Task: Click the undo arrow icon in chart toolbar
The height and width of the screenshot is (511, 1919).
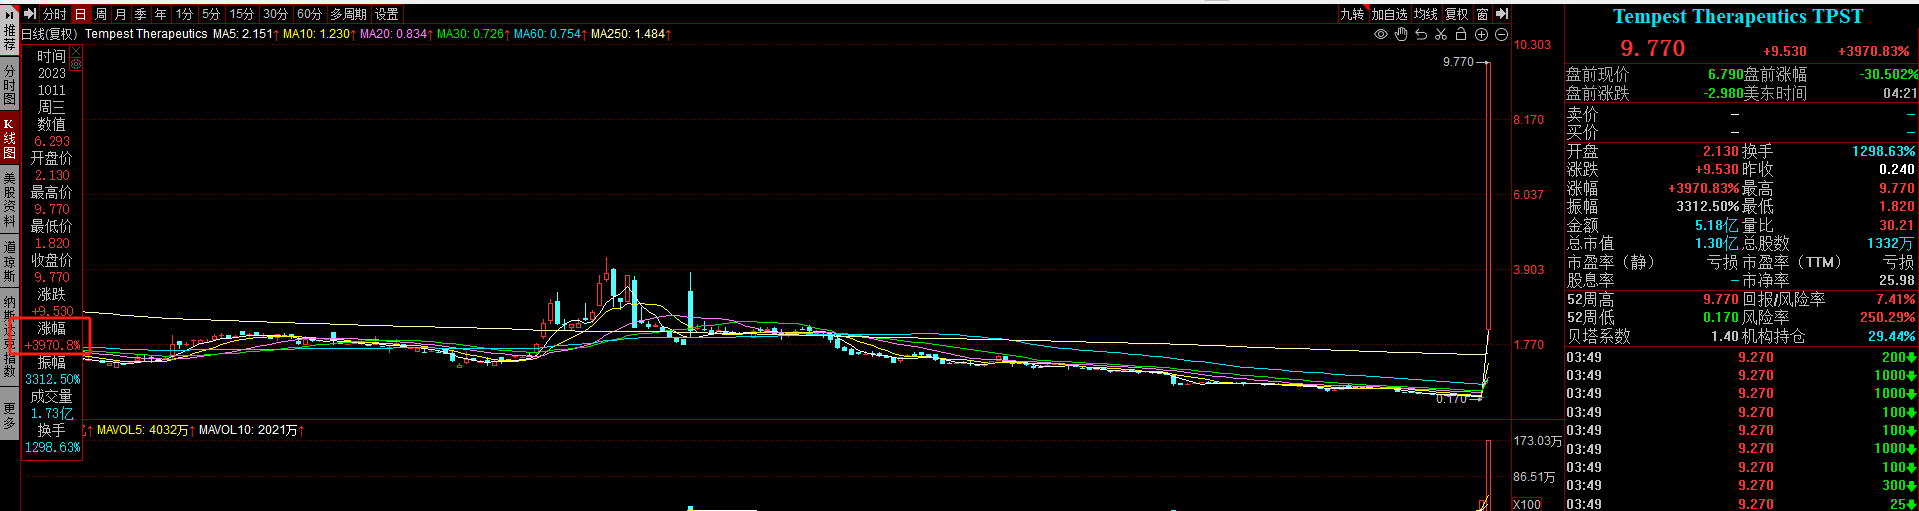Action: point(1421,34)
